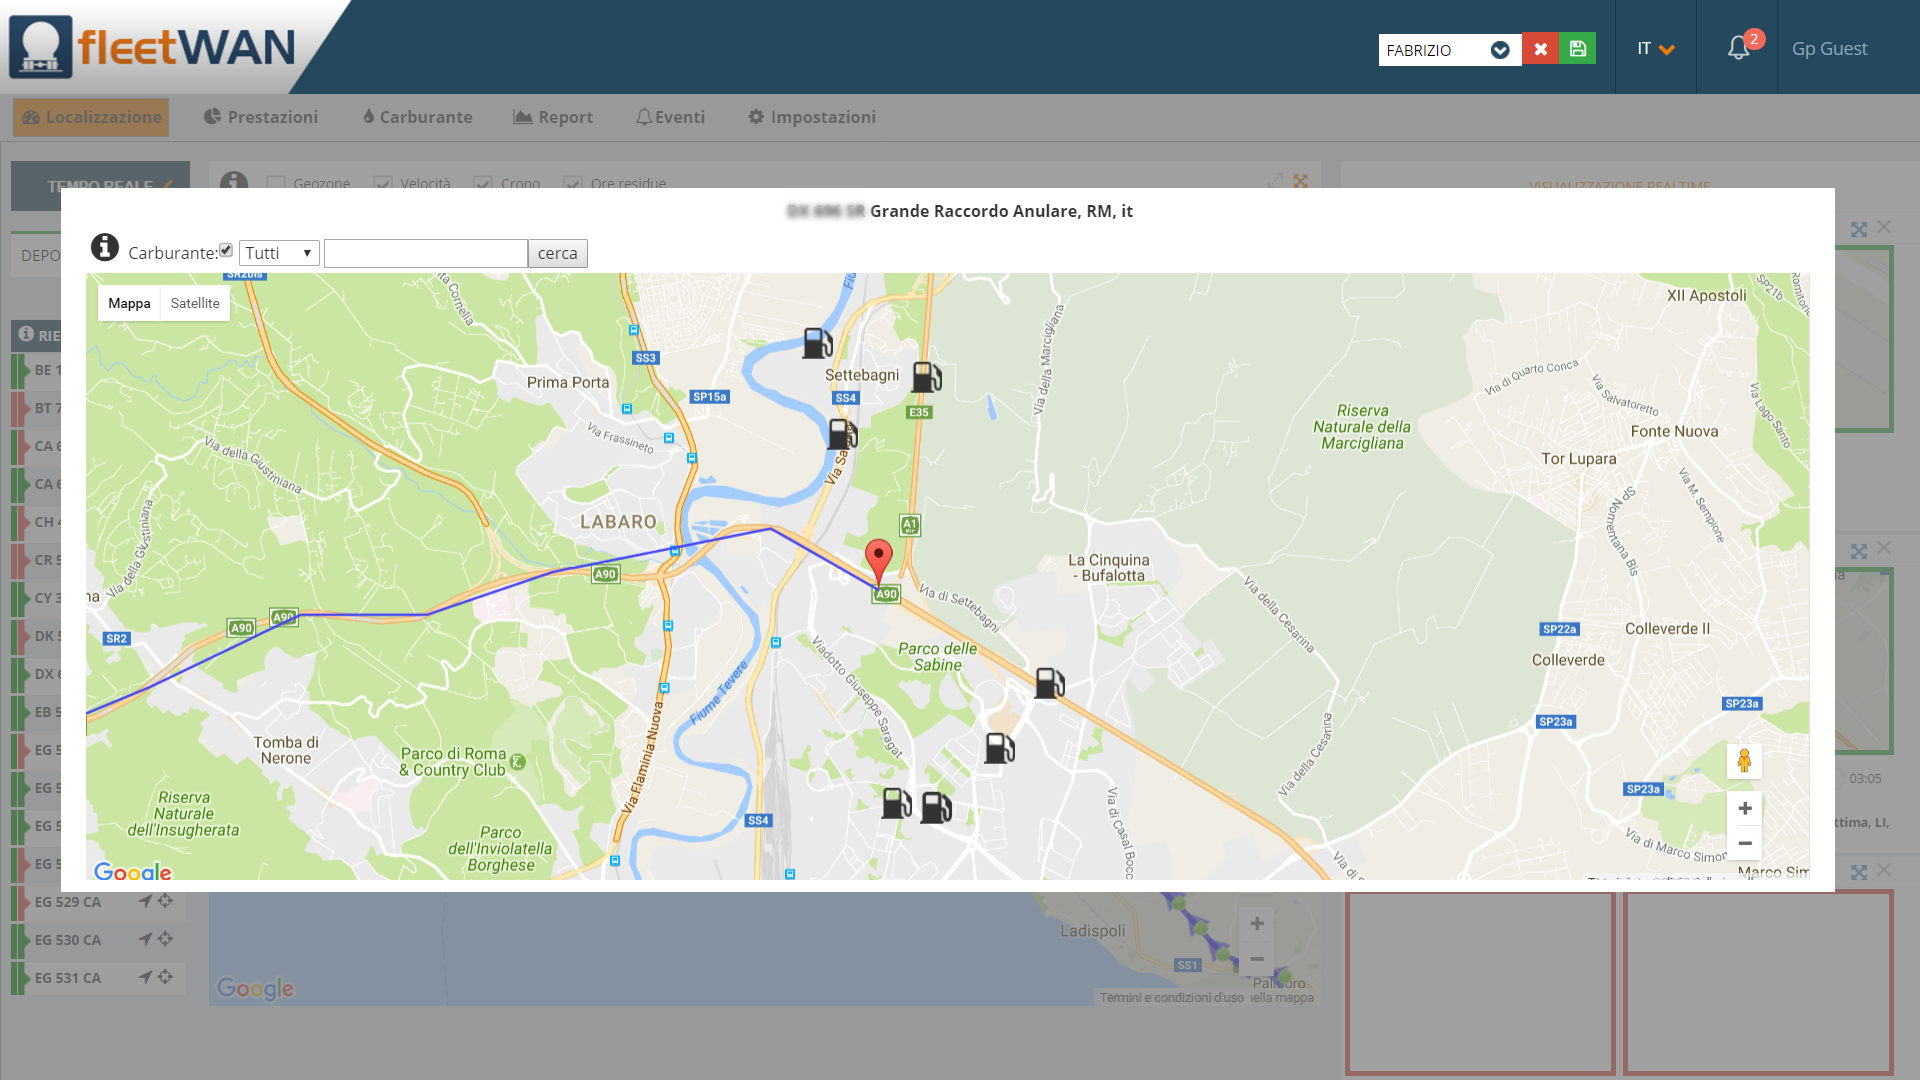This screenshot has width=1920, height=1080.
Task: Click the fuel marker on Viadotto Giuseppe Saragat
Action: pyautogui.click(x=999, y=748)
